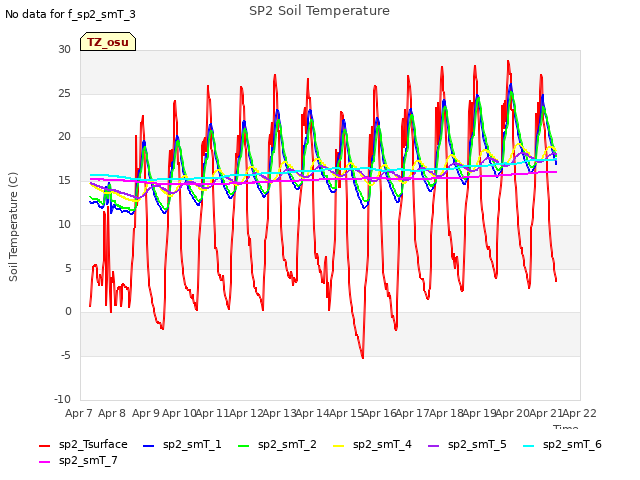Image resolution: width=640 pixels, height=480 pixels.
Task: Click the 5 y-axis tick label
Action: (x=68, y=268)
